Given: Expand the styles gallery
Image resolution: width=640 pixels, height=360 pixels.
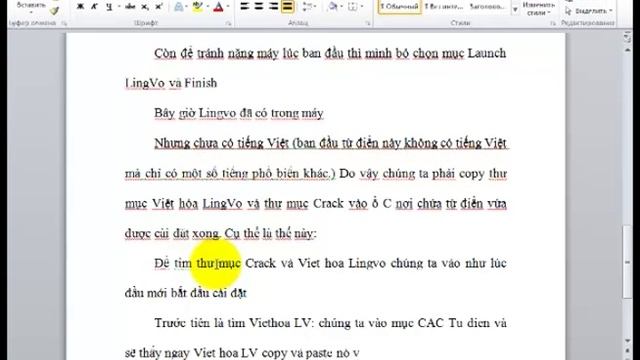Looking at the screenshot, I should point(515,9).
